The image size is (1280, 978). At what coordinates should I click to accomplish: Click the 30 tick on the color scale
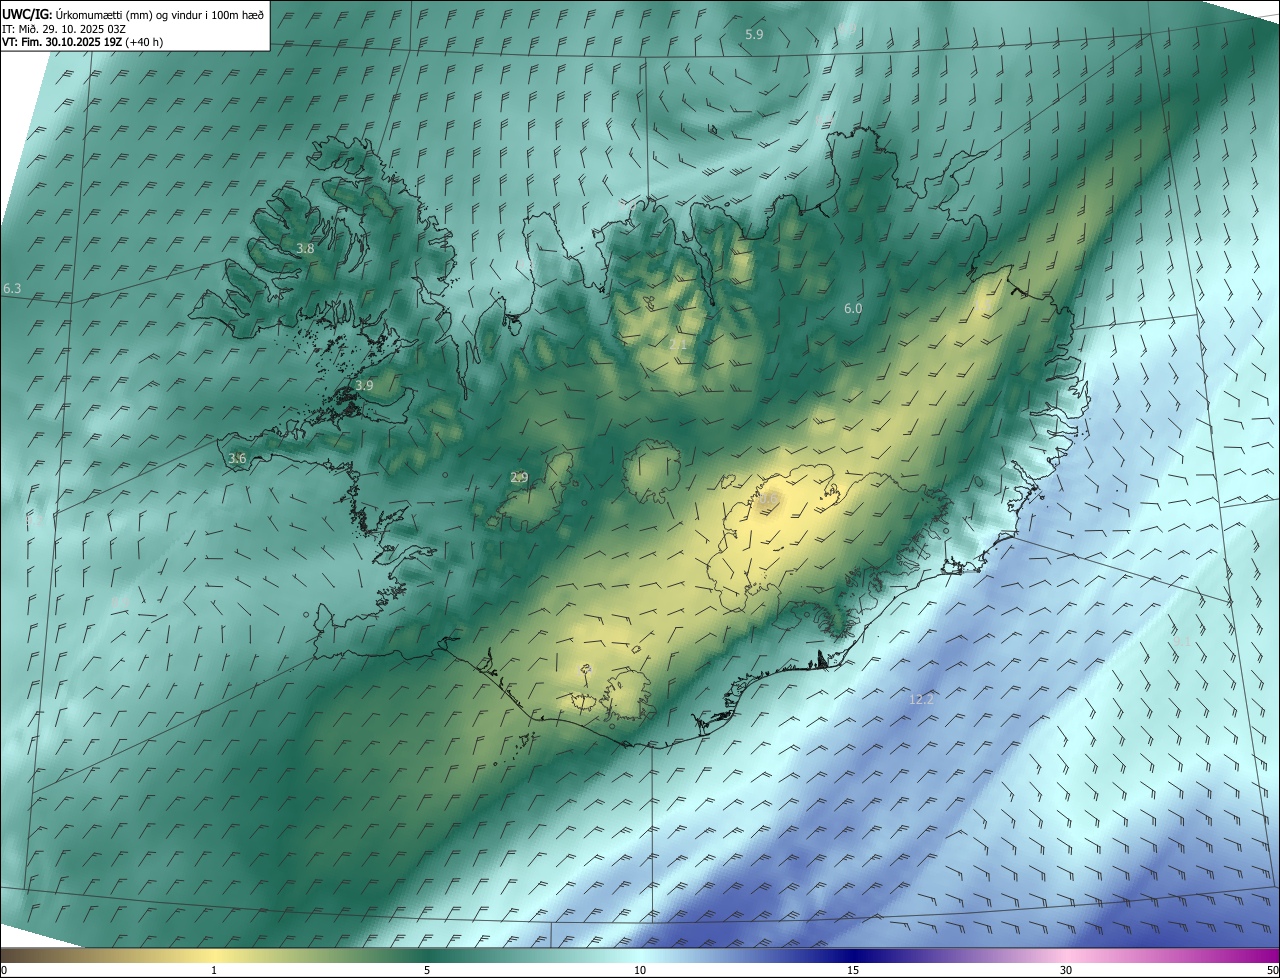(x=1066, y=970)
